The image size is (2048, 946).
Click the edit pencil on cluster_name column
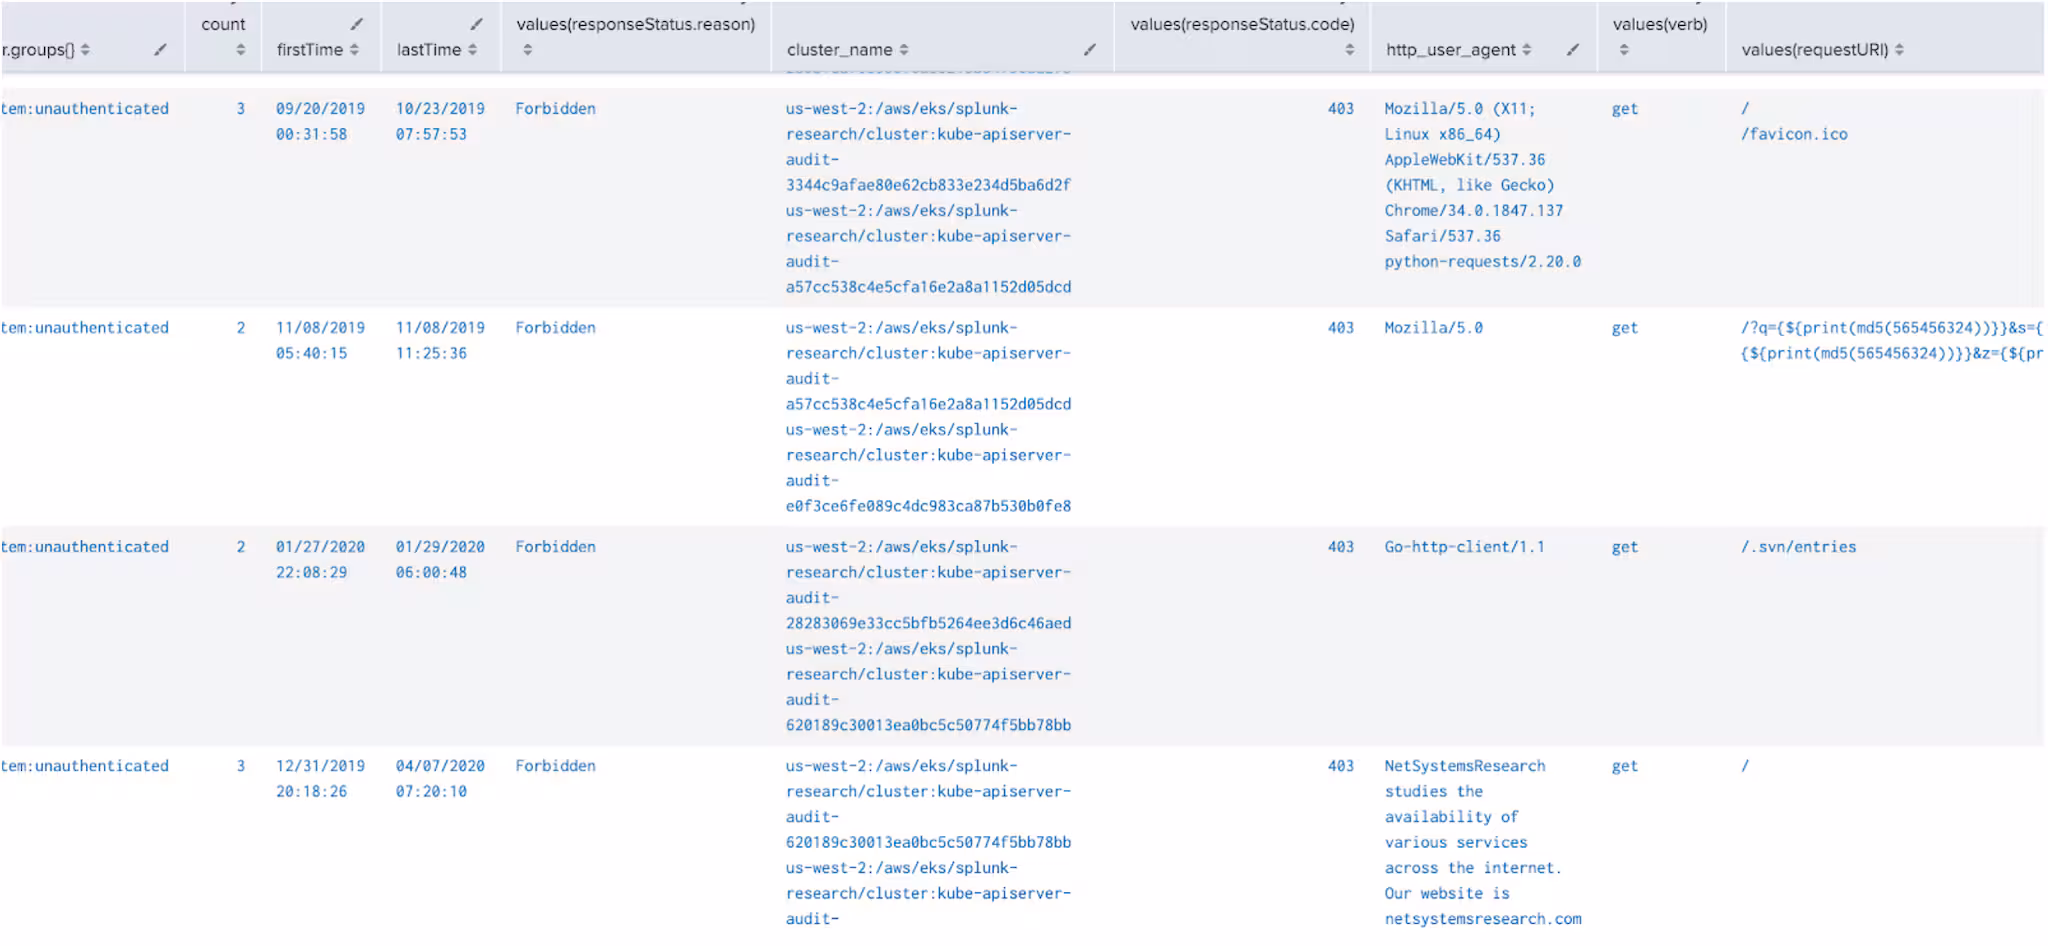click(1090, 49)
